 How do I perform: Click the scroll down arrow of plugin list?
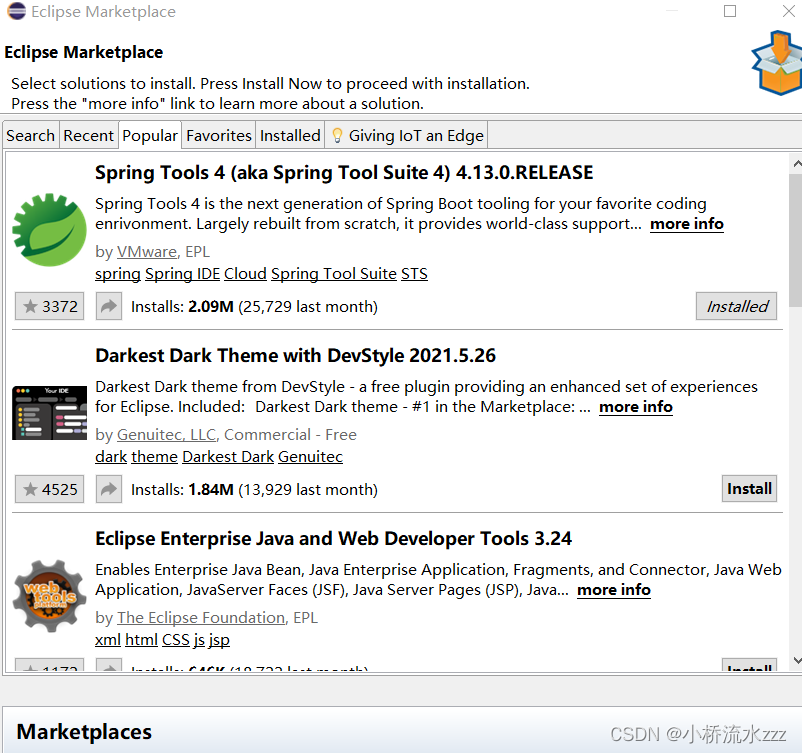pyautogui.click(x=796, y=660)
